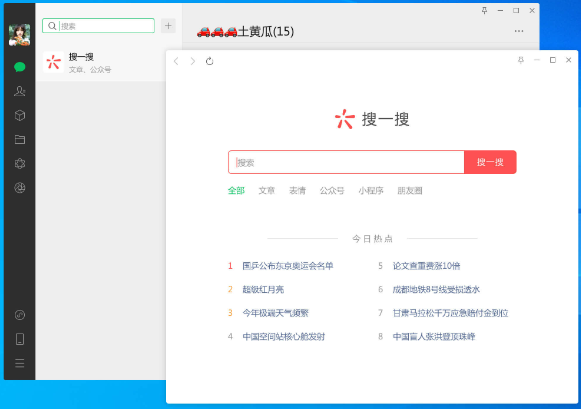
Task: Click the plus button next to WeChat search
Action: [x=168, y=26]
